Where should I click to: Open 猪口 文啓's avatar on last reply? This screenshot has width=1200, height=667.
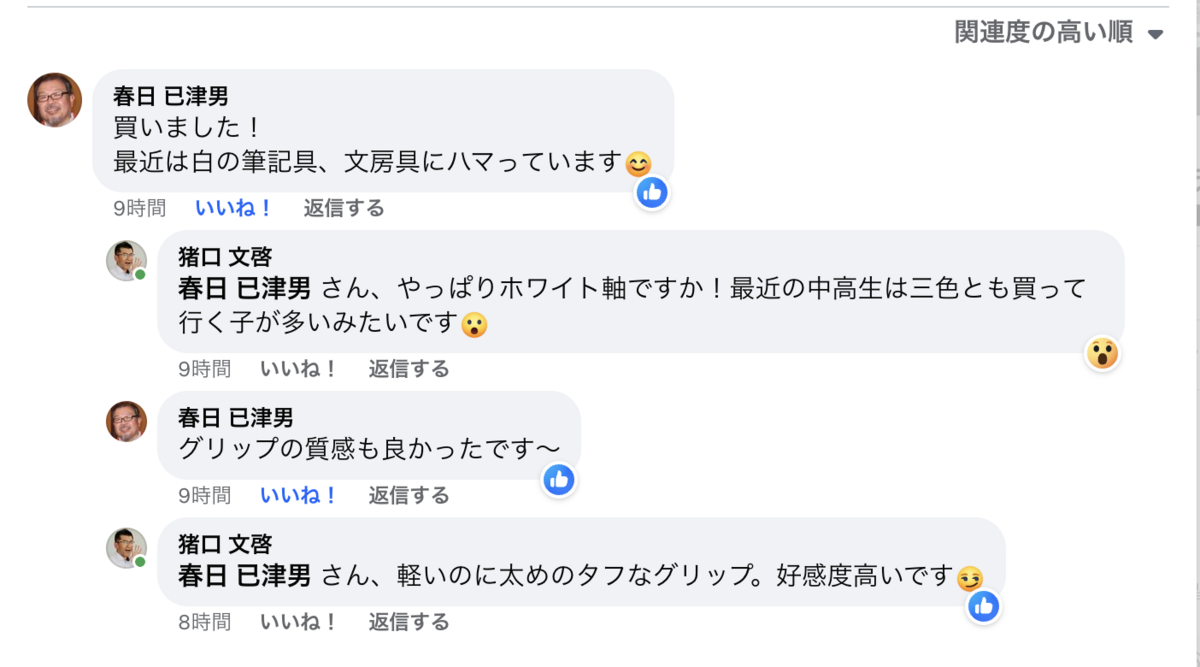coord(126,548)
